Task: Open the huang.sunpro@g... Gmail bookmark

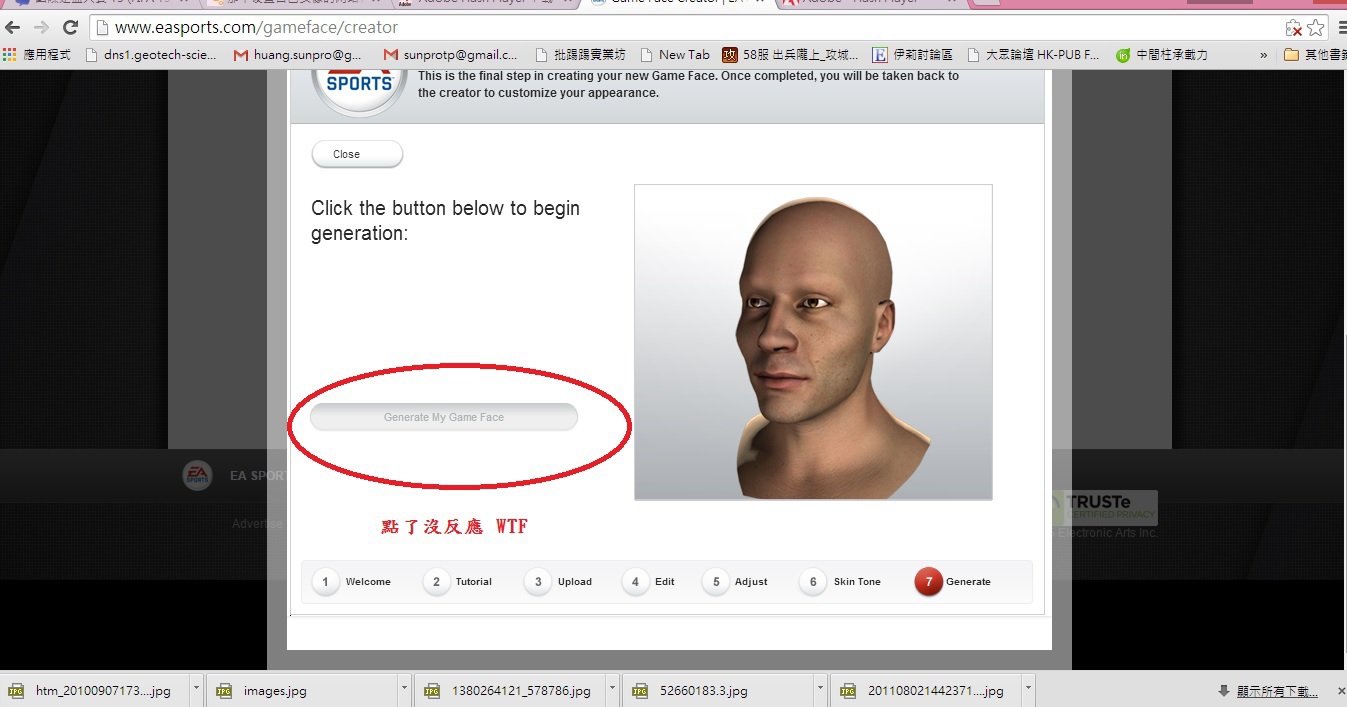Action: (298, 55)
